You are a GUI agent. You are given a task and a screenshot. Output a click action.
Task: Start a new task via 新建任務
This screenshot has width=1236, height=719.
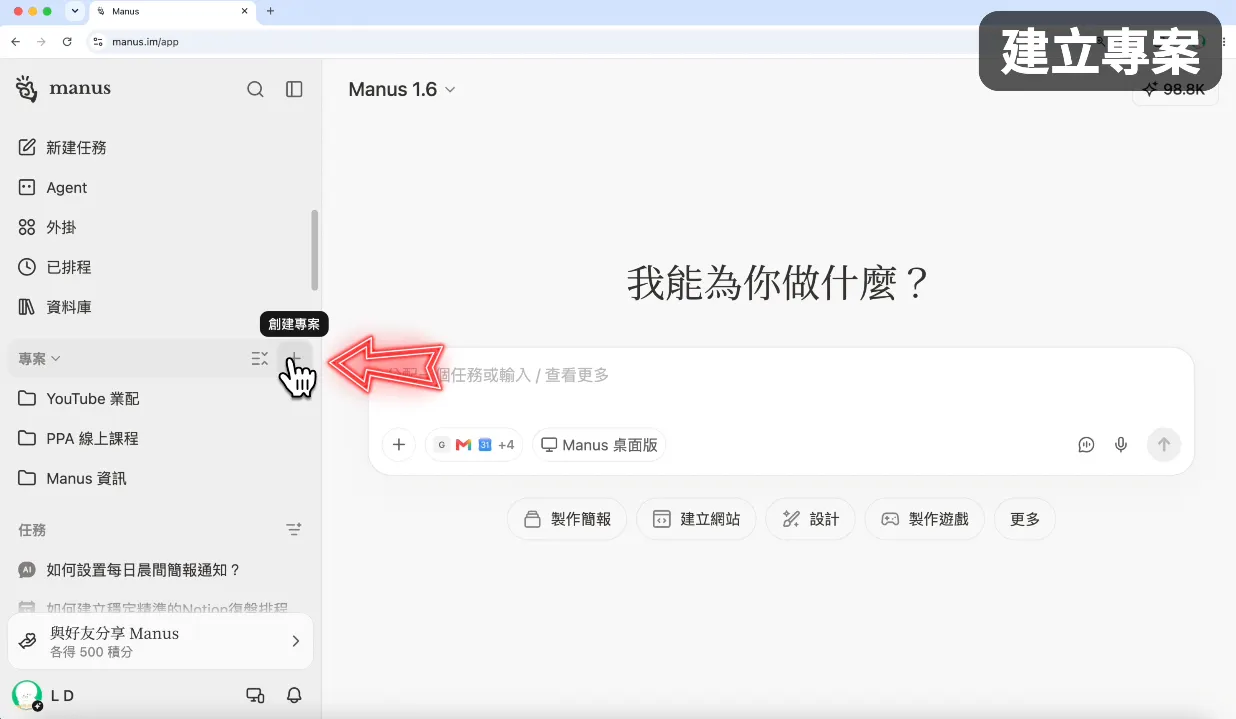160,147
